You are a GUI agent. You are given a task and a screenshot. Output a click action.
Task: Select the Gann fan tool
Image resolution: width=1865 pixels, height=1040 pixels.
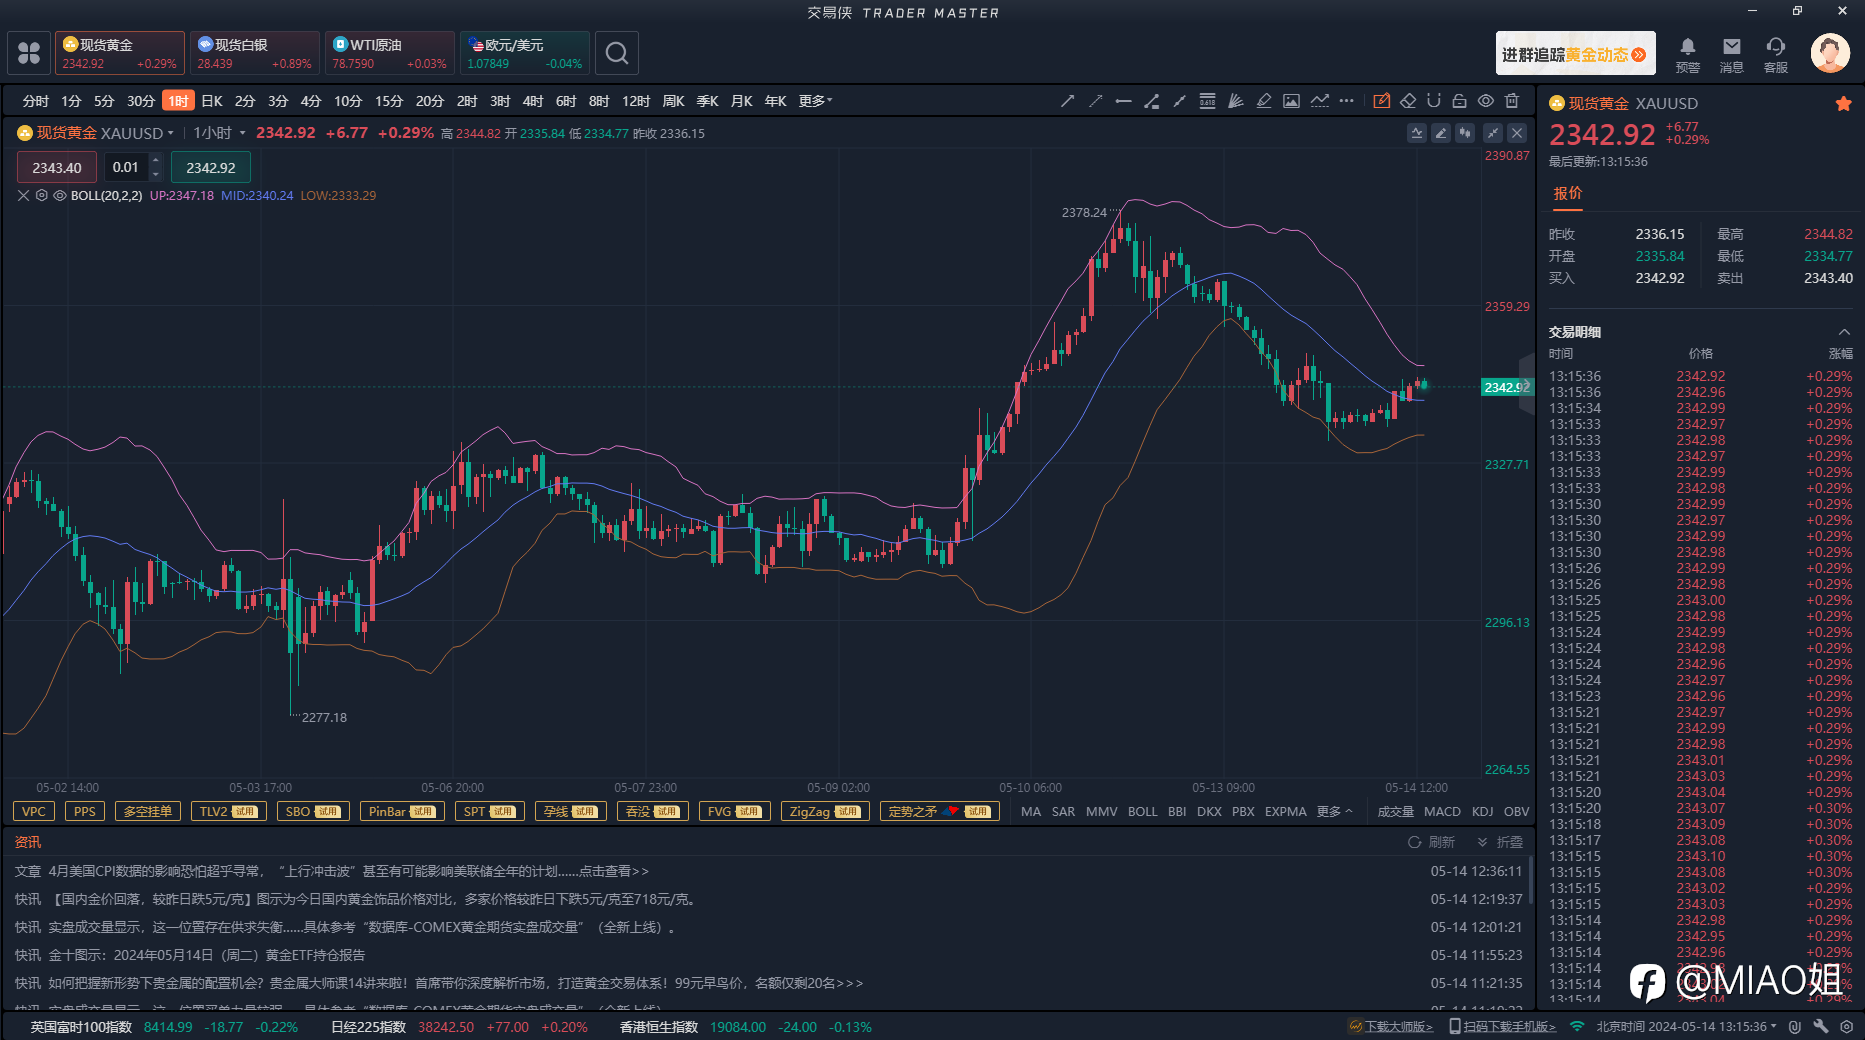[x=1235, y=101]
